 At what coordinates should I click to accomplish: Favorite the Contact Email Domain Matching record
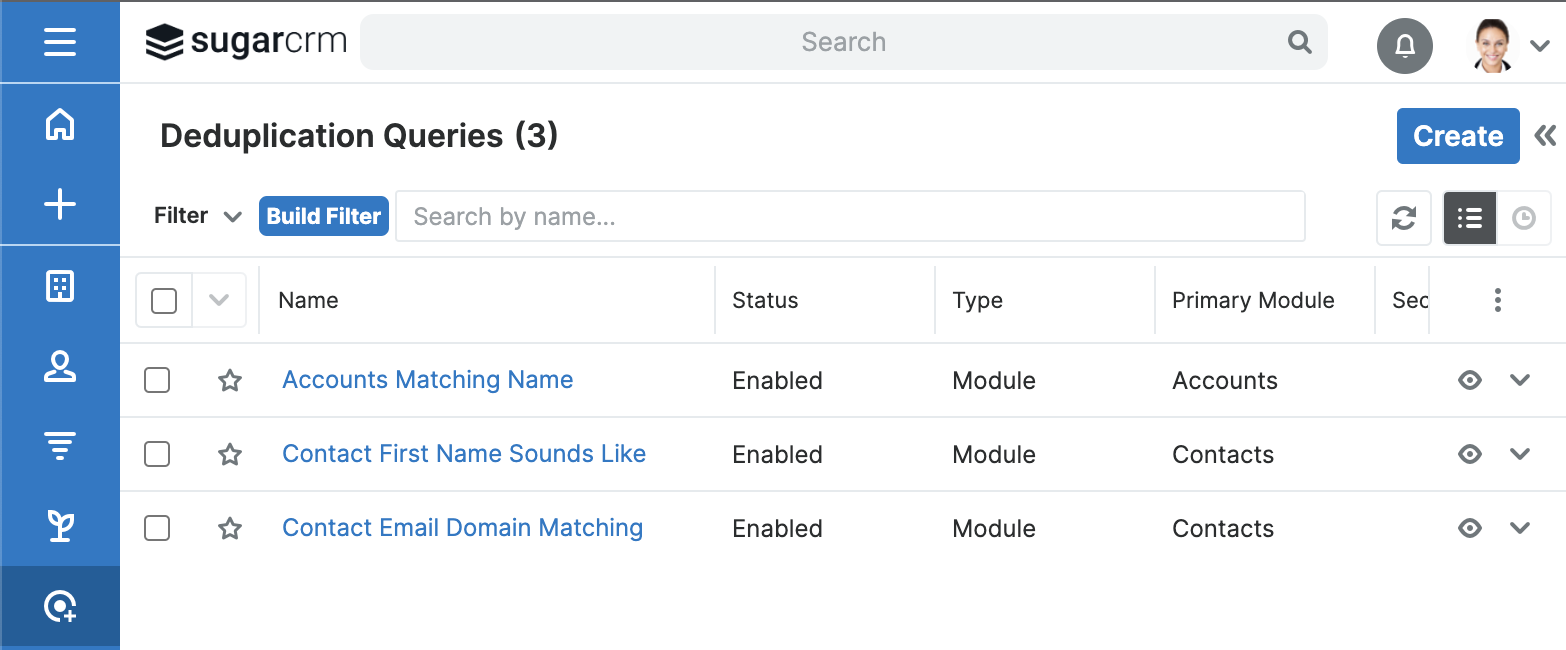click(229, 527)
